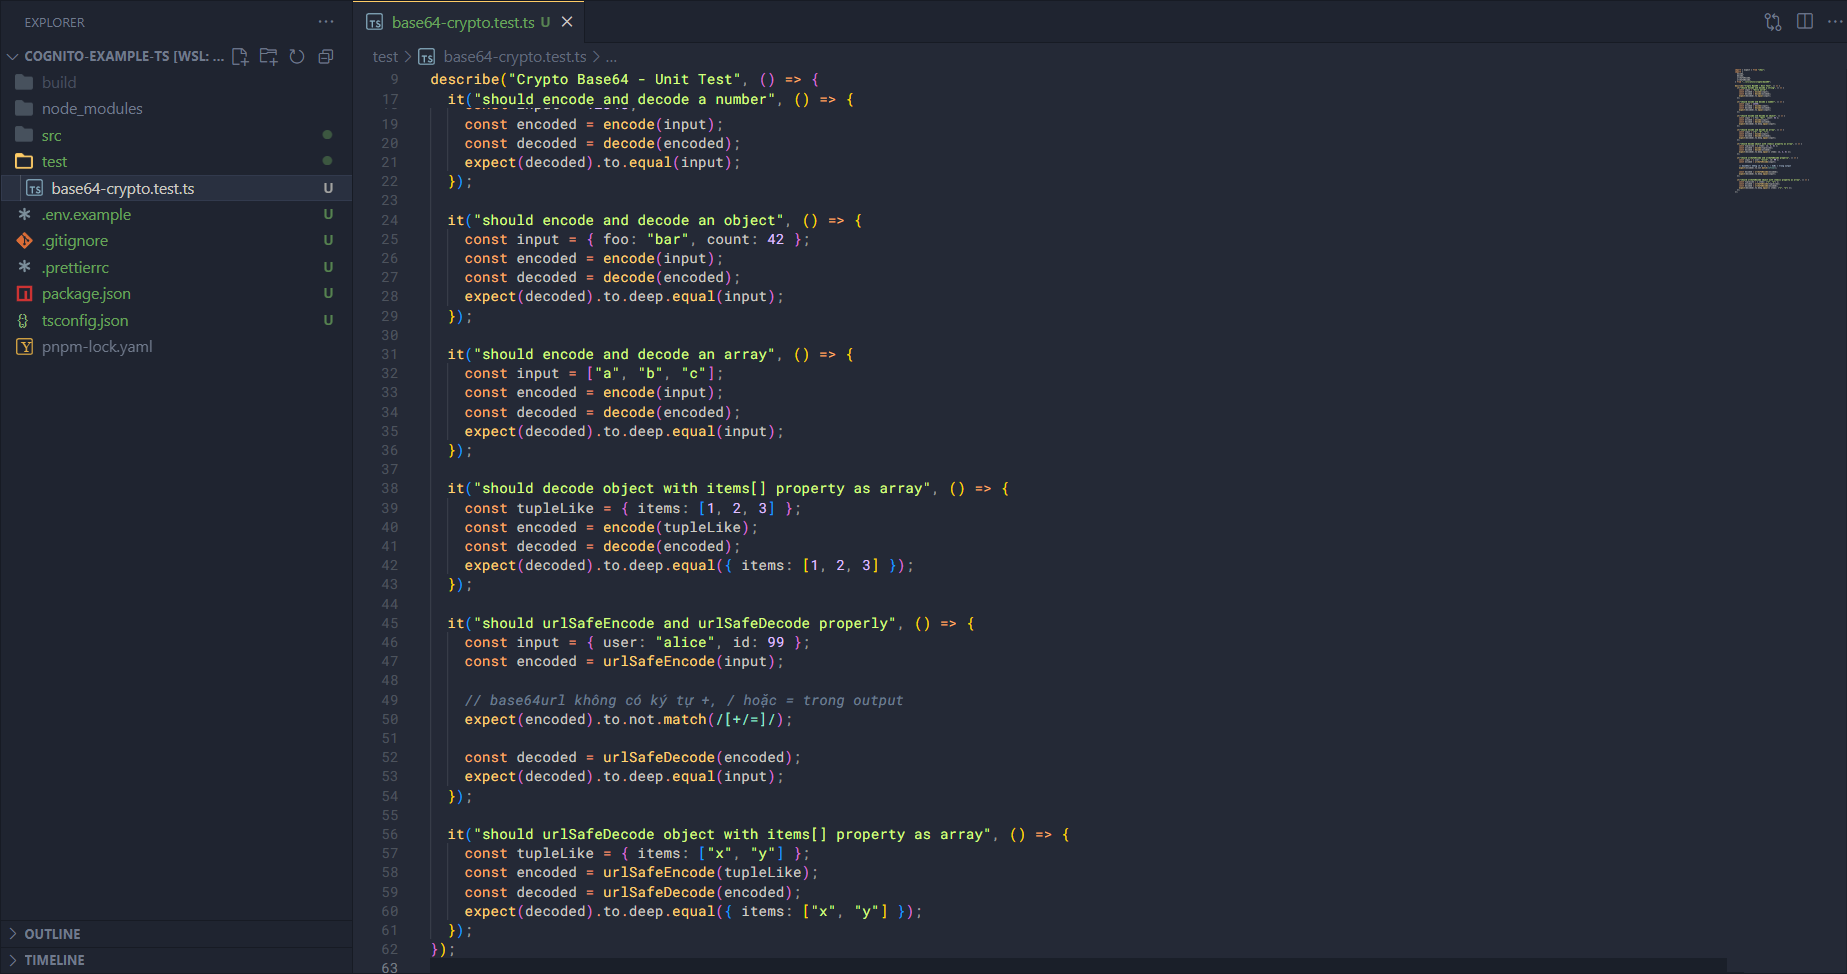Open changes compare icon in editor toolbar
1847x974 pixels.
click(x=1773, y=22)
